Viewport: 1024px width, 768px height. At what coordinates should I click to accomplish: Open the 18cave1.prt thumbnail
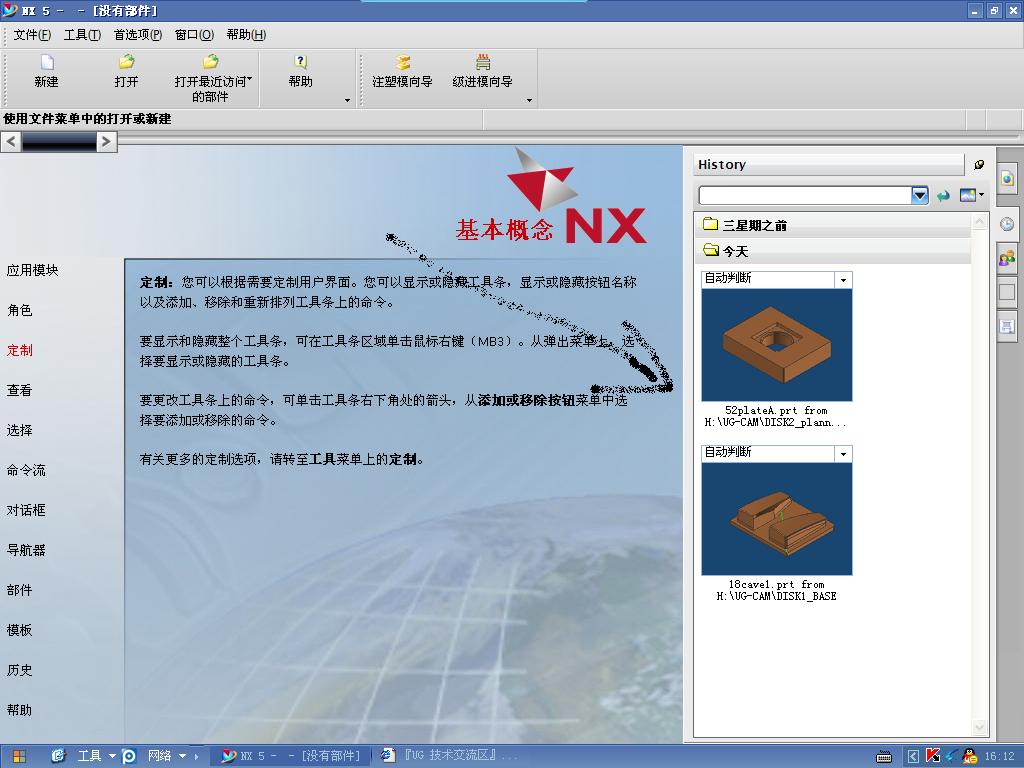click(776, 519)
